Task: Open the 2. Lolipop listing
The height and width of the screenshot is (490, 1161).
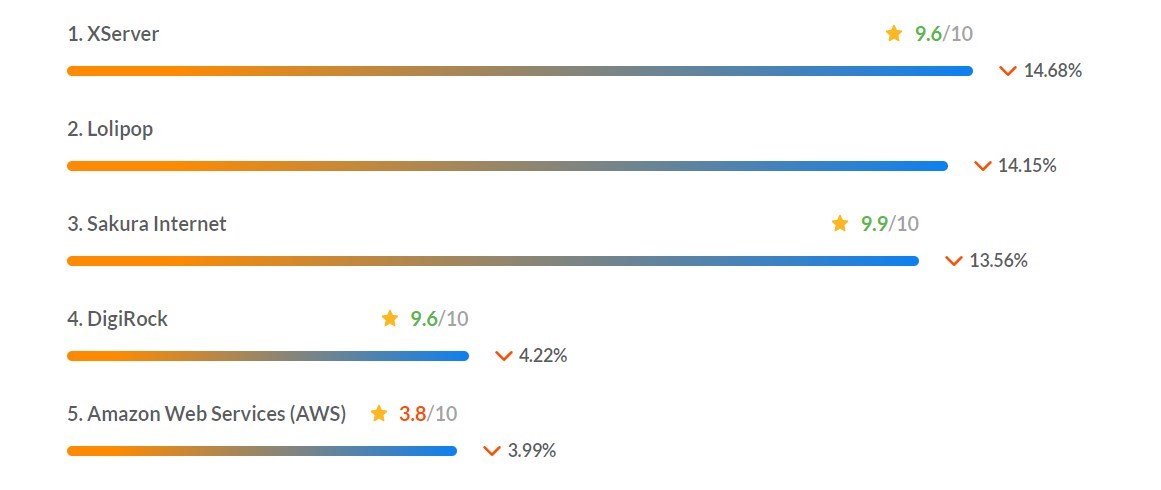Action: point(110,129)
